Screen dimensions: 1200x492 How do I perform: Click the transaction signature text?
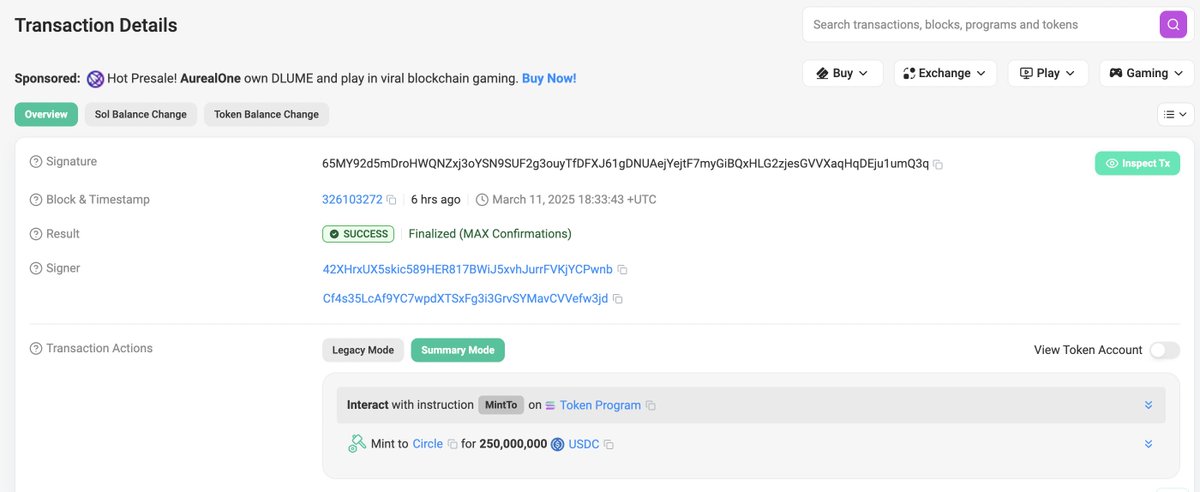click(x=625, y=163)
